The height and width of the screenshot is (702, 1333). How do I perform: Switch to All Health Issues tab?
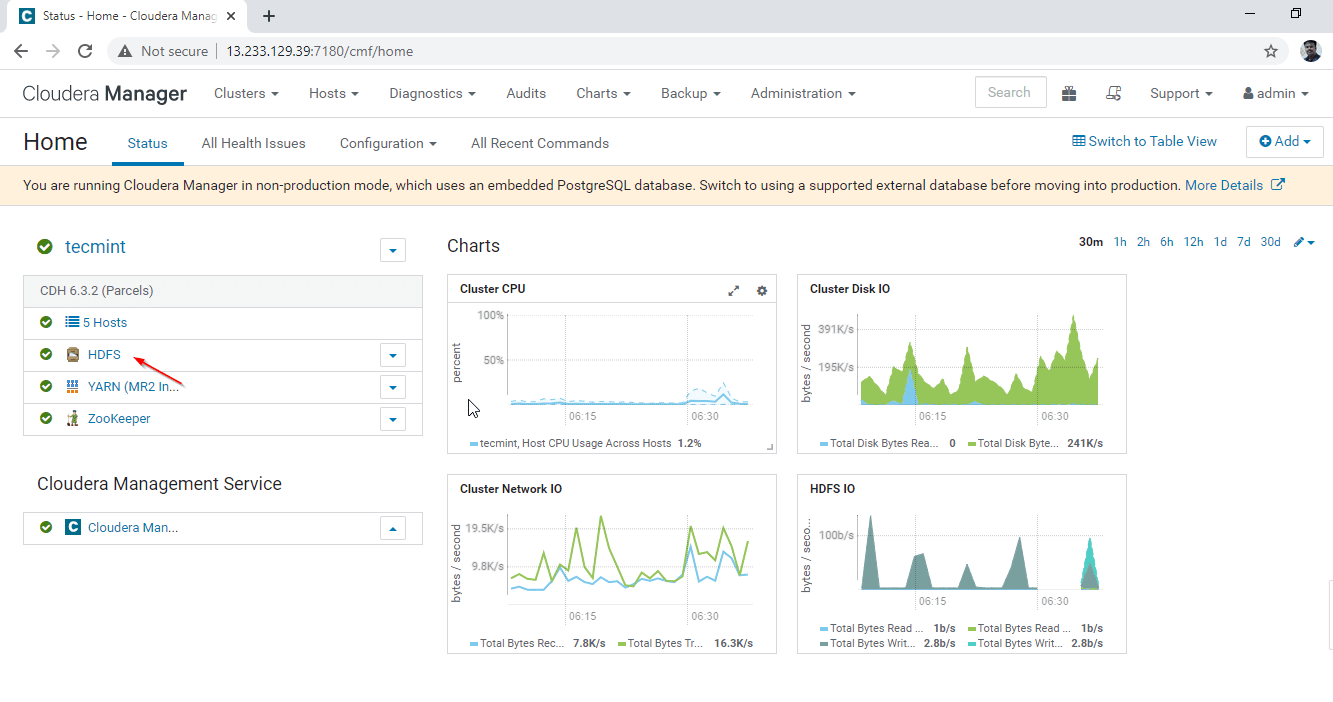point(253,143)
